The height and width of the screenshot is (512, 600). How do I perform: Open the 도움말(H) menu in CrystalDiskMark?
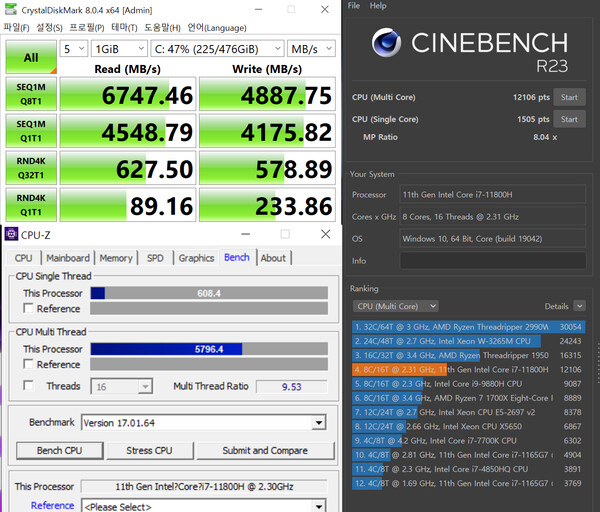pyautogui.click(x=162, y=28)
